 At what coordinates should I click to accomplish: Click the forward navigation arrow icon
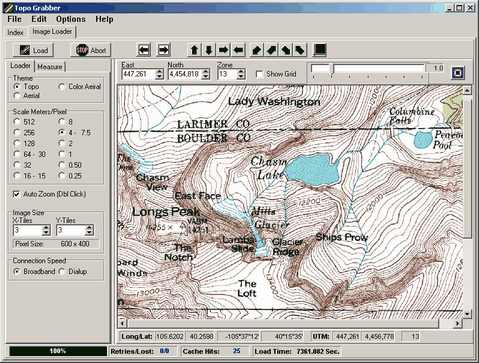coord(163,50)
